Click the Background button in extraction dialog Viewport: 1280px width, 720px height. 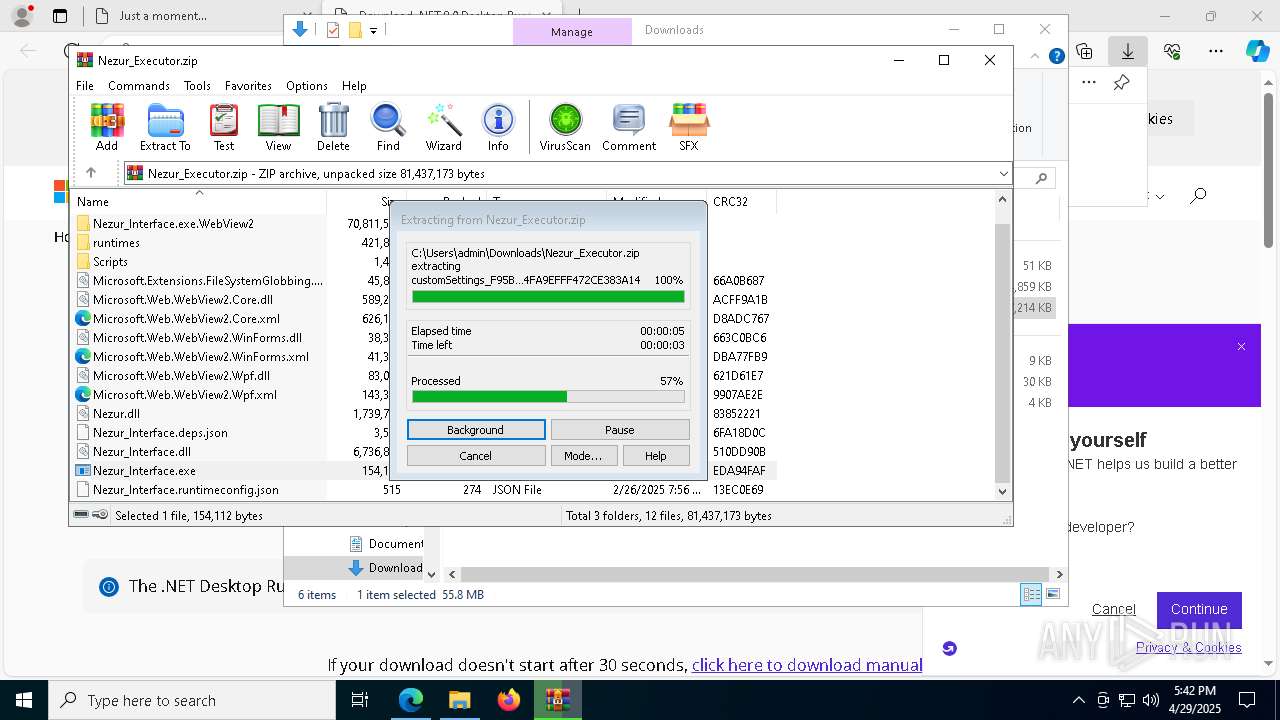(476, 430)
